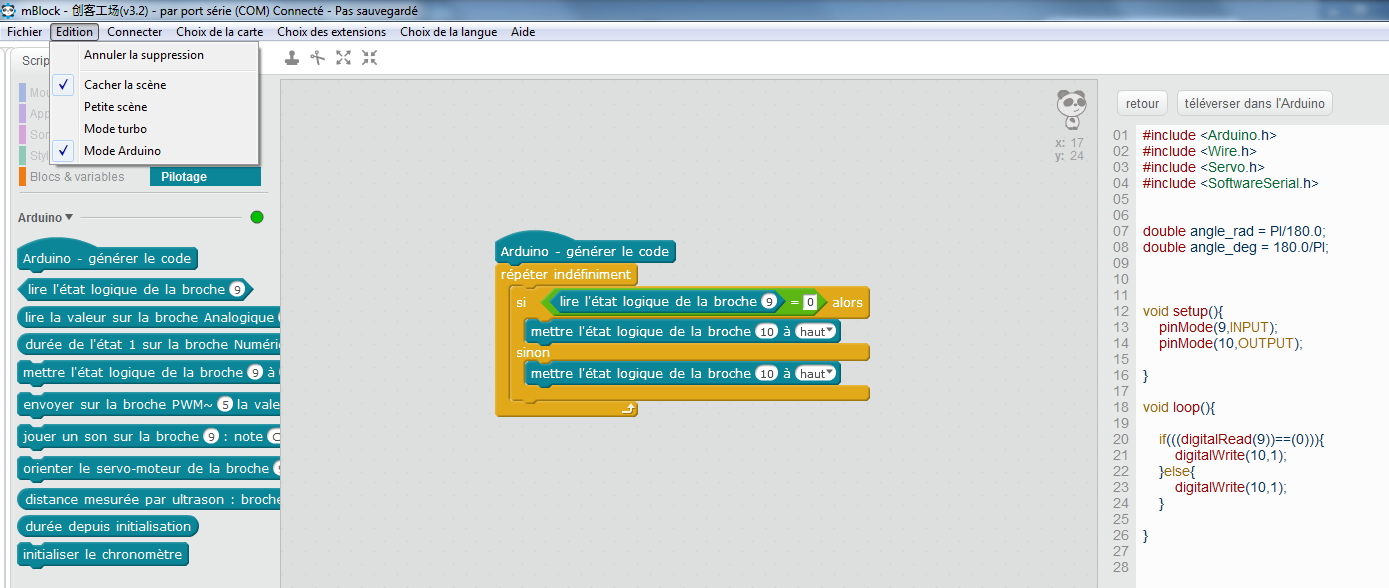Click the retour button
This screenshot has height=588, width=1389.
pyautogui.click(x=1142, y=103)
